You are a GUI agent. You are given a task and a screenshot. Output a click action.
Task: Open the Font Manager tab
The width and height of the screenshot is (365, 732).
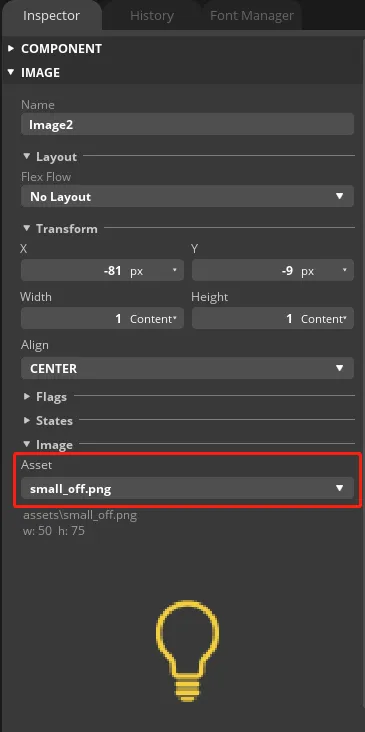(252, 15)
